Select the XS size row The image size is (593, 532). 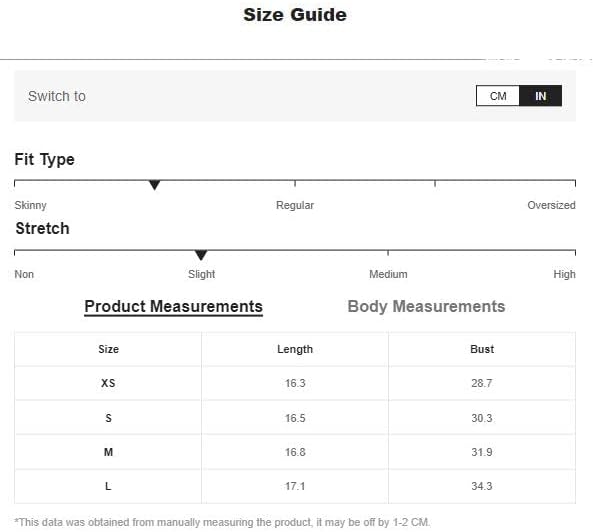click(x=295, y=383)
